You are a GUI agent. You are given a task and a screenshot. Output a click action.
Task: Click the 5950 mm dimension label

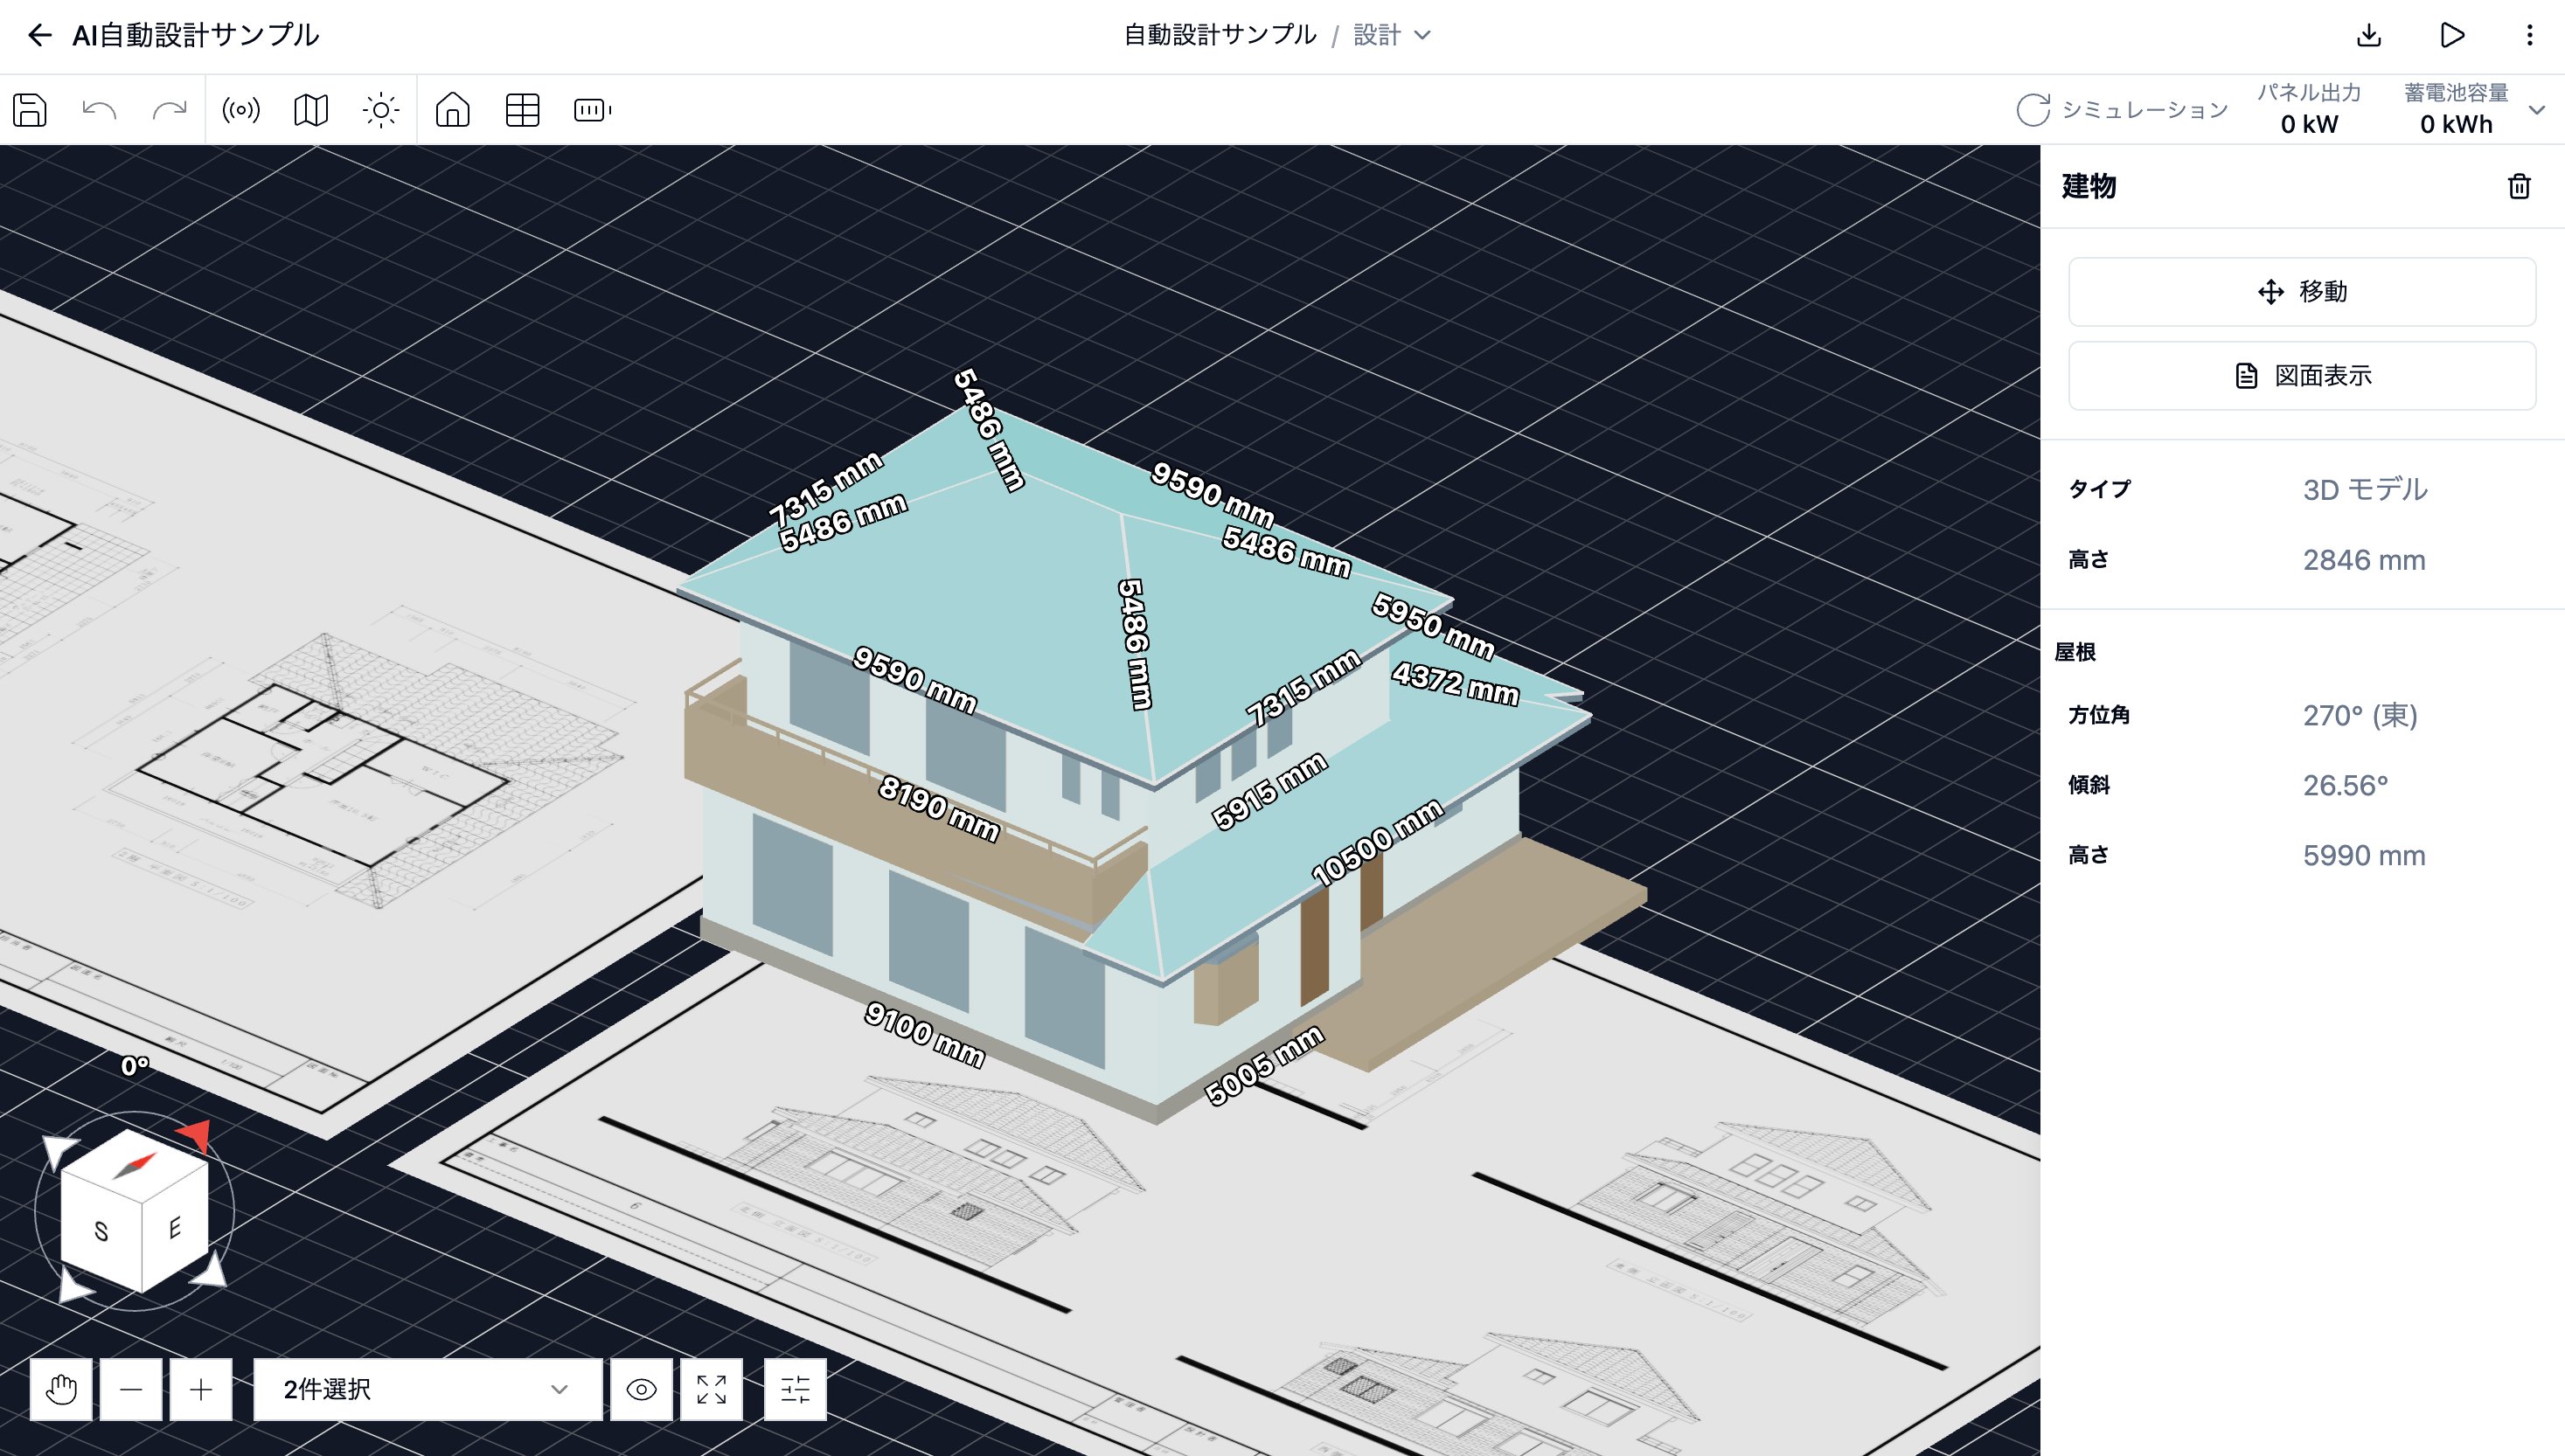(1433, 626)
